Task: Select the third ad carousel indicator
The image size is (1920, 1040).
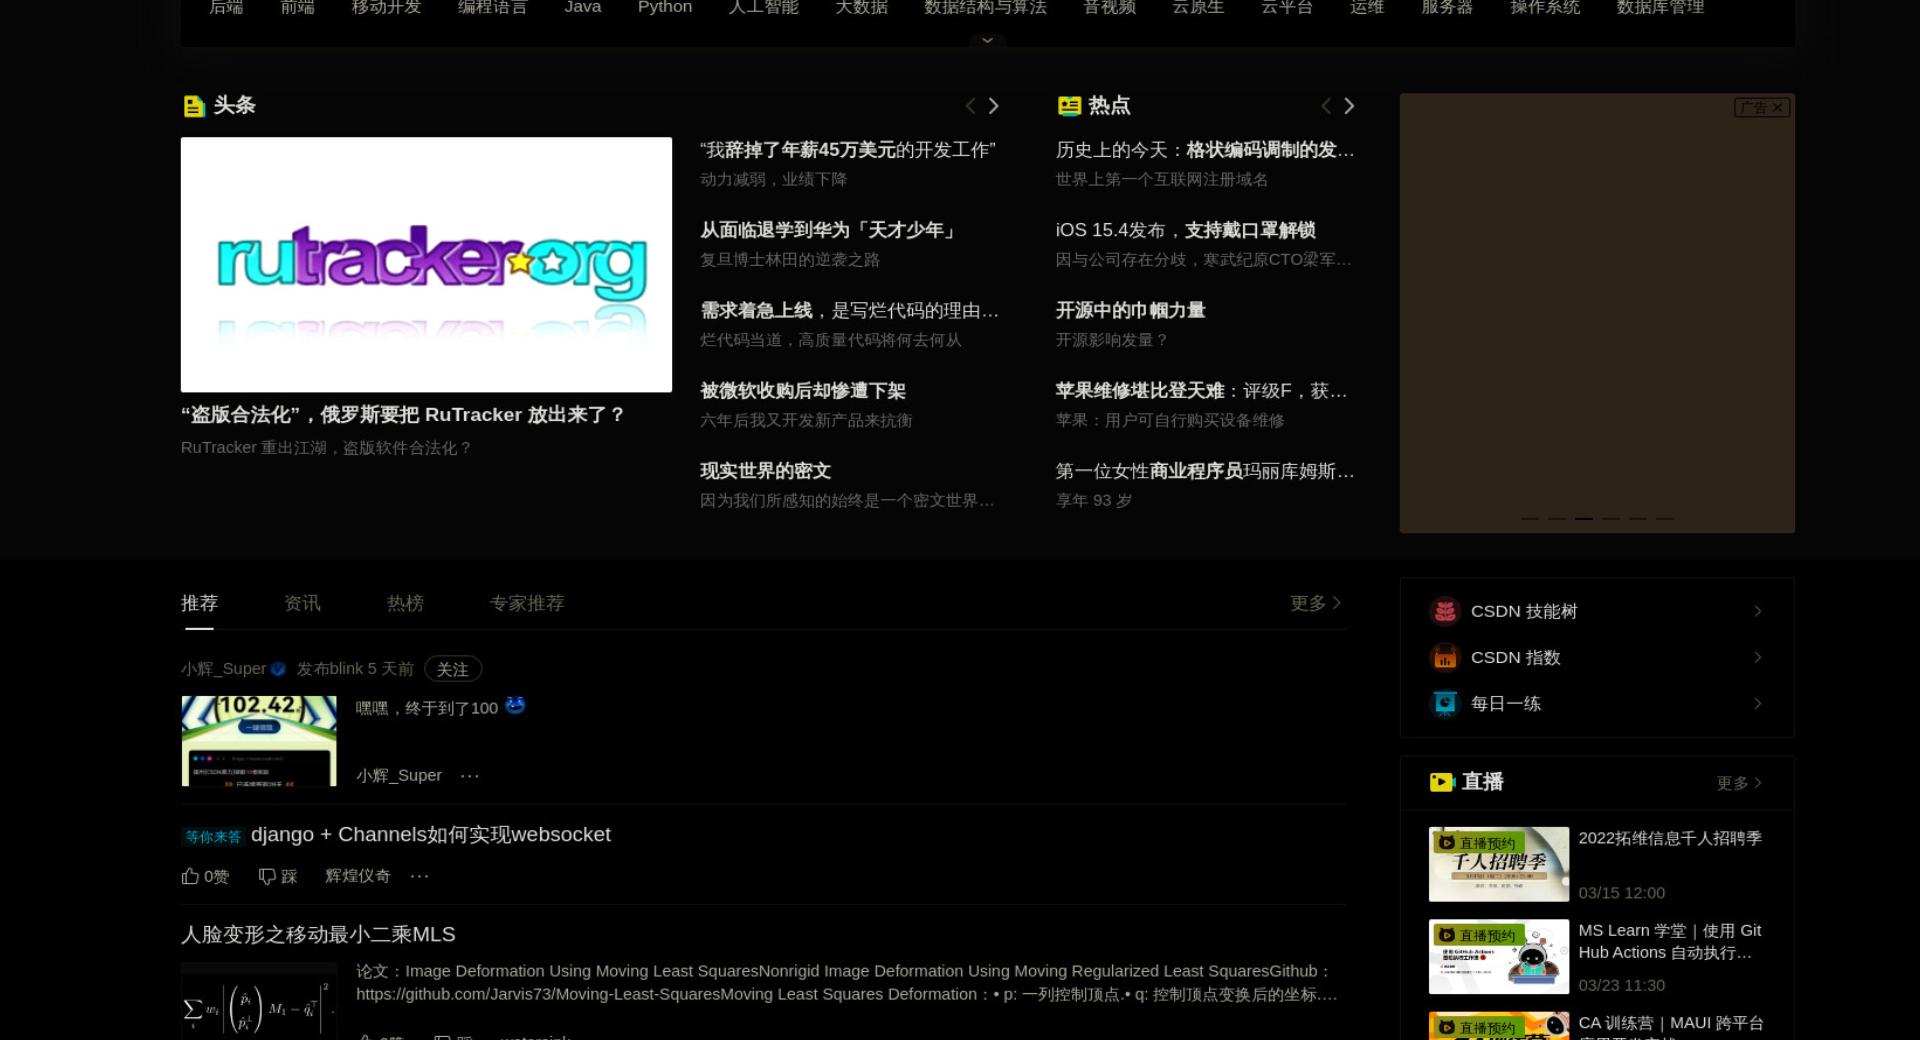Action: (1584, 518)
